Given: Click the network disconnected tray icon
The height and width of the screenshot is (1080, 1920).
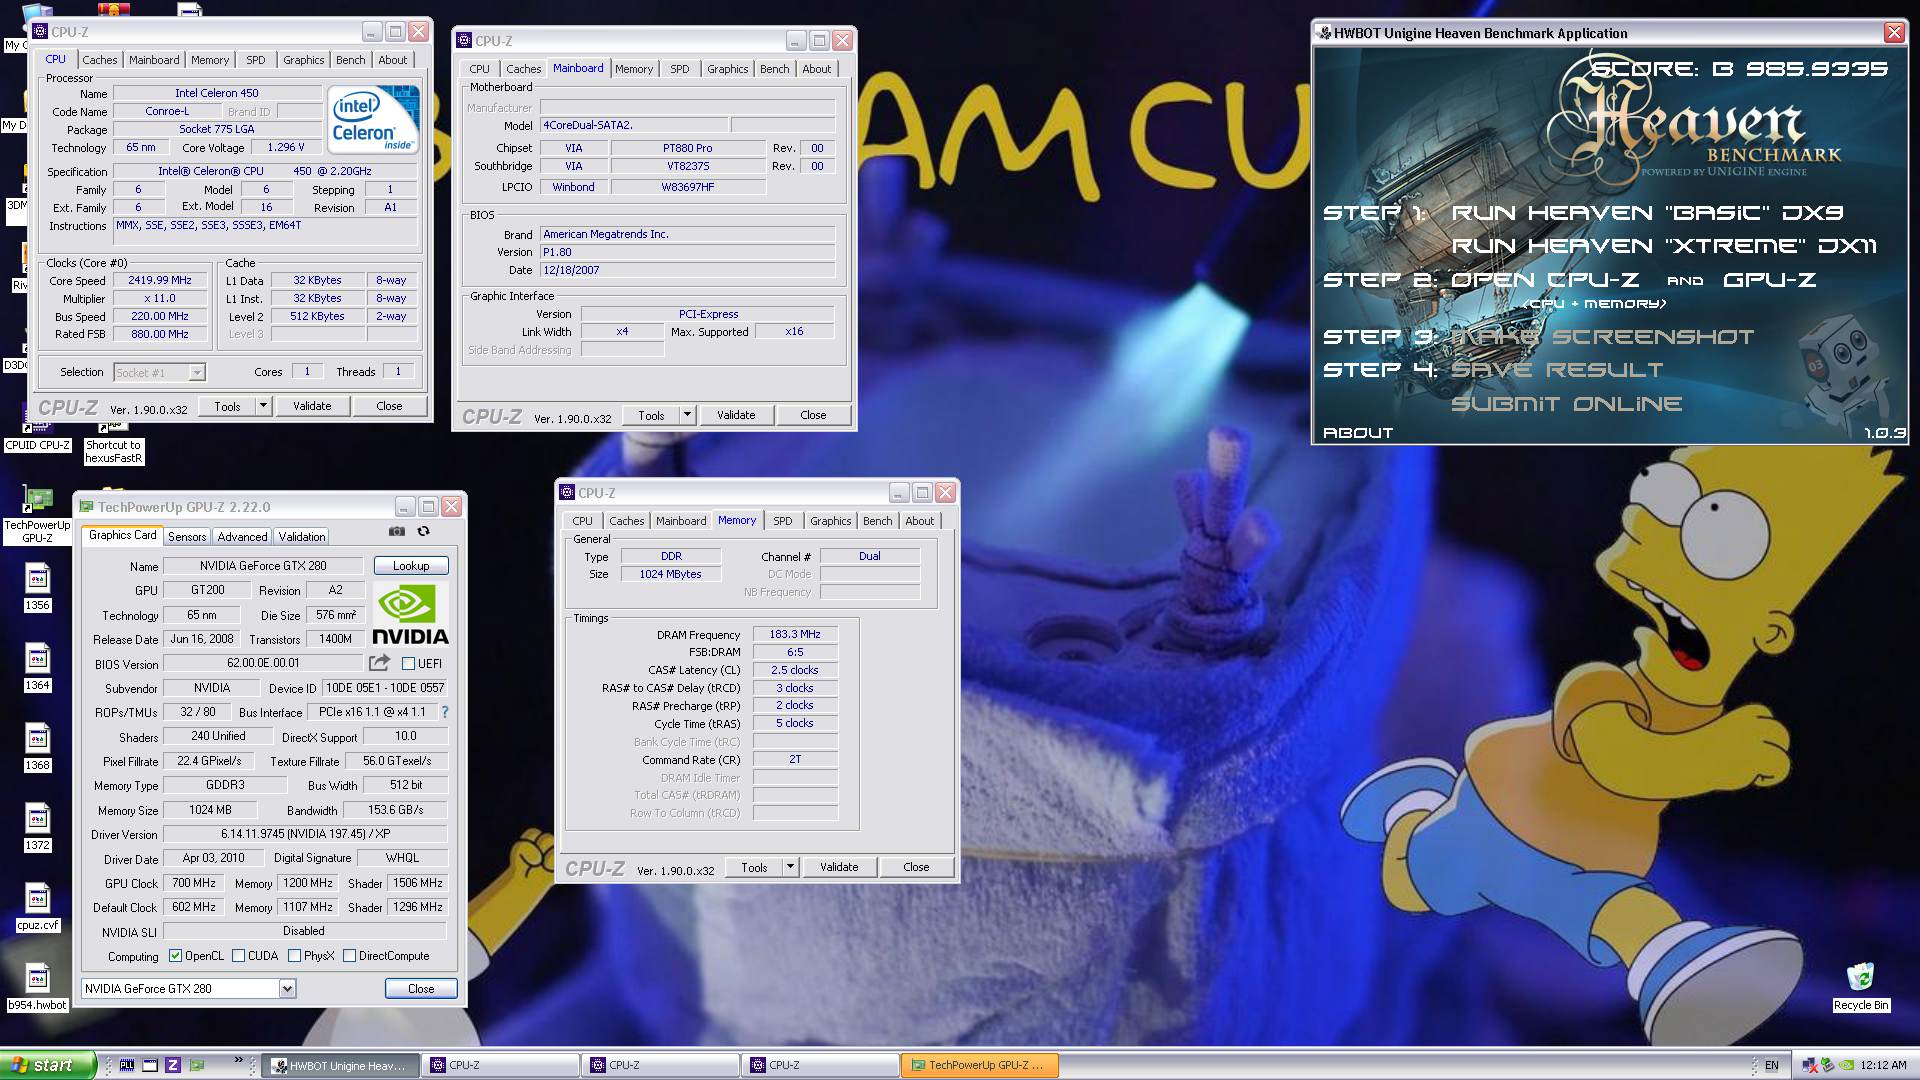Looking at the screenshot, I should point(1809,1065).
